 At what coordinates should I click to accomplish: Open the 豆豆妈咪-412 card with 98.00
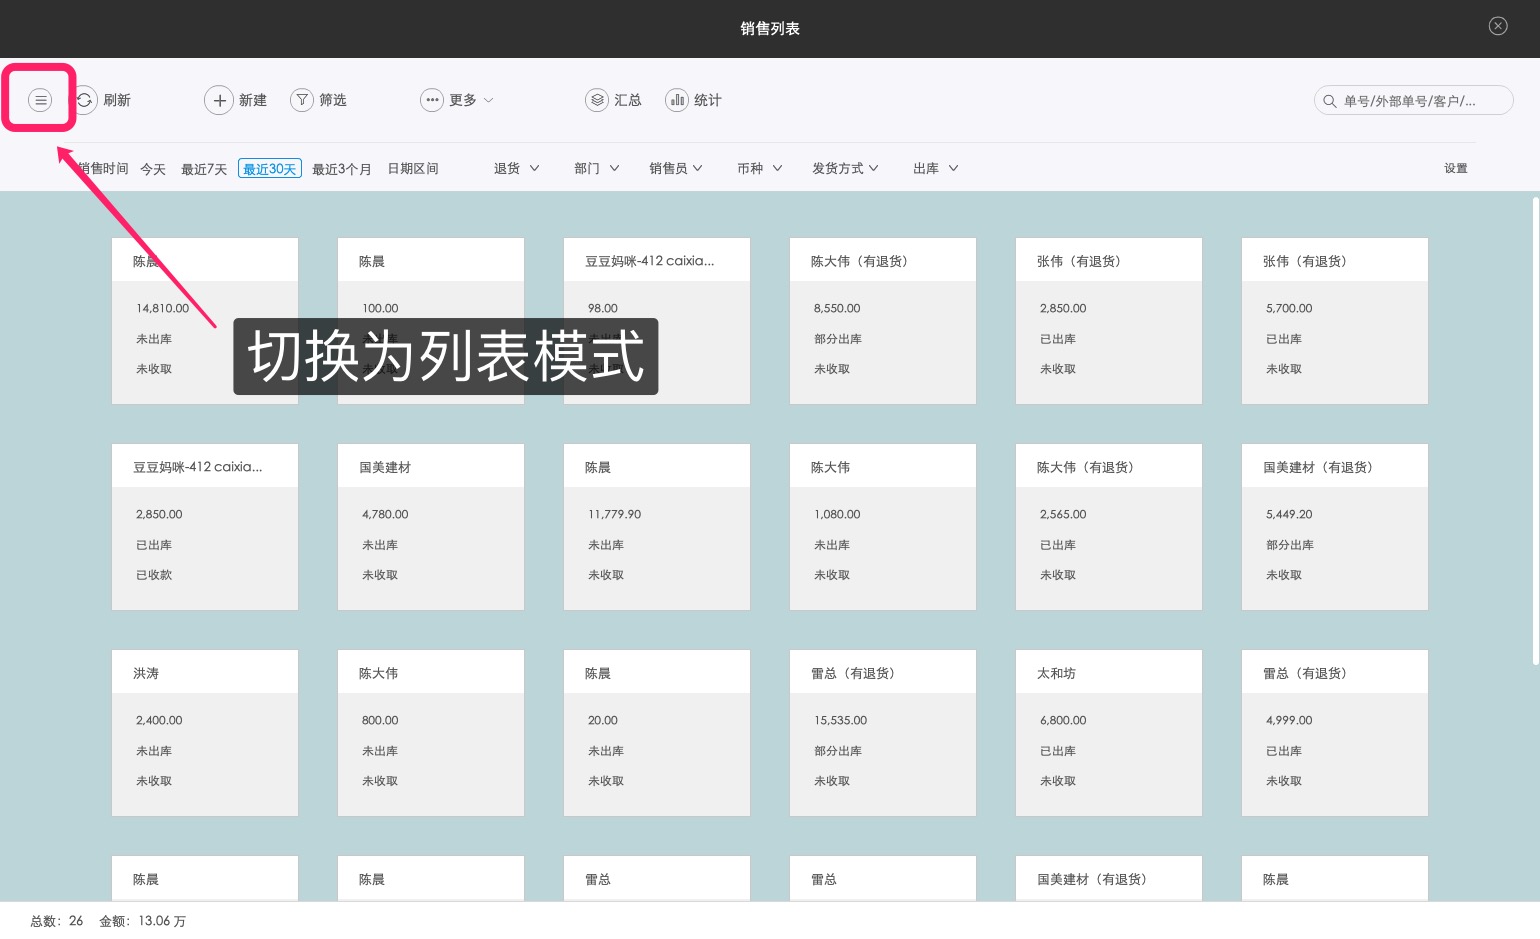coord(657,321)
